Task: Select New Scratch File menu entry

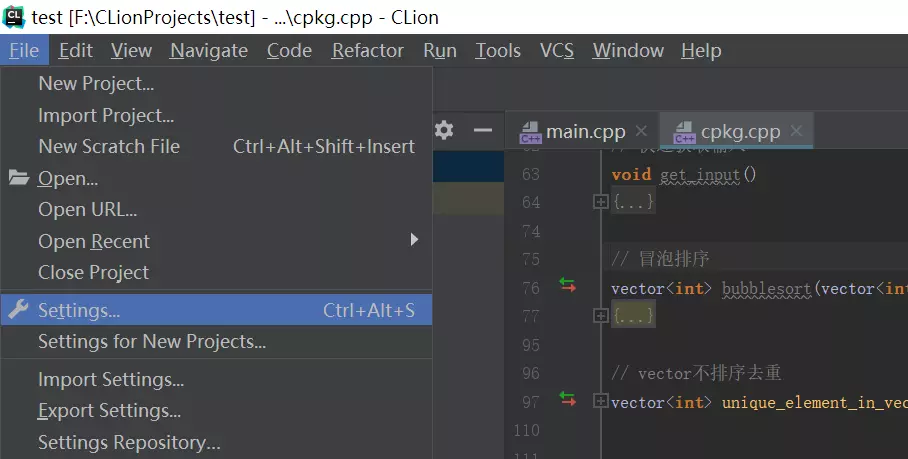Action: tap(216, 147)
